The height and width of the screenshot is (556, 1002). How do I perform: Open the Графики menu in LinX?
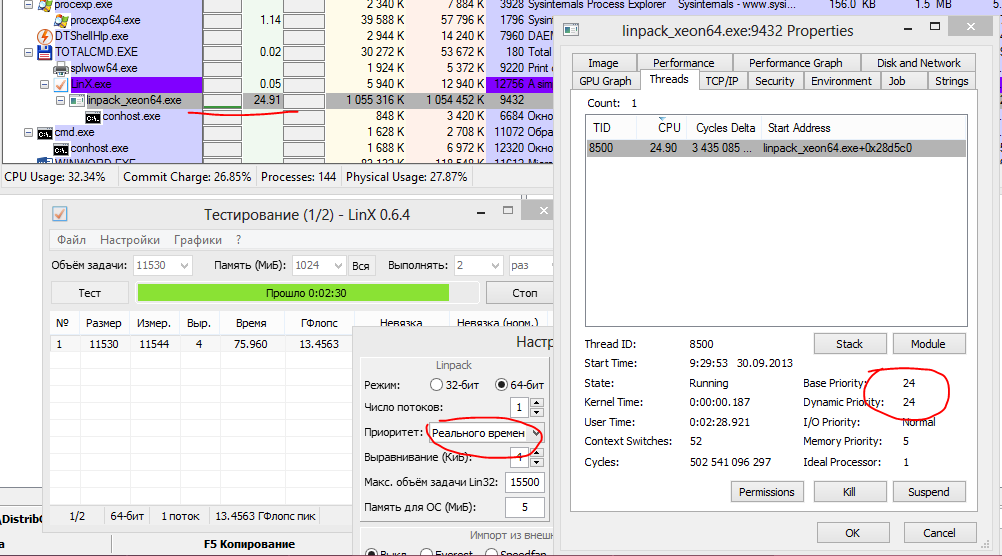tap(197, 240)
